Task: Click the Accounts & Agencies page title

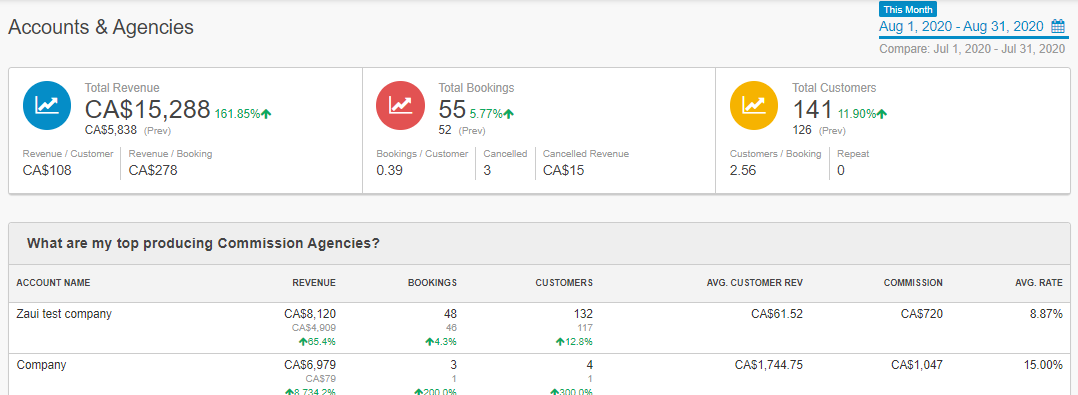Action: coord(100,27)
